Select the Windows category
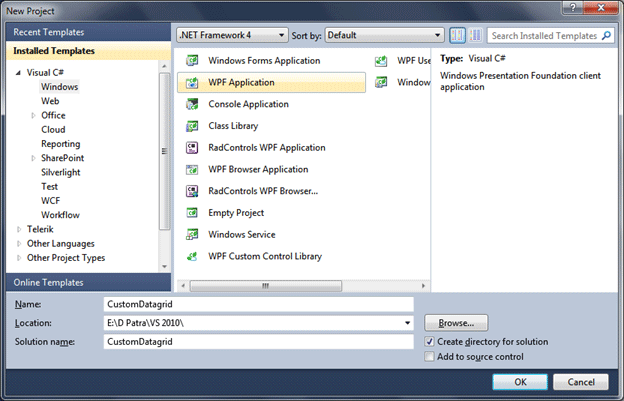The height and width of the screenshot is (401, 624). click(x=59, y=87)
